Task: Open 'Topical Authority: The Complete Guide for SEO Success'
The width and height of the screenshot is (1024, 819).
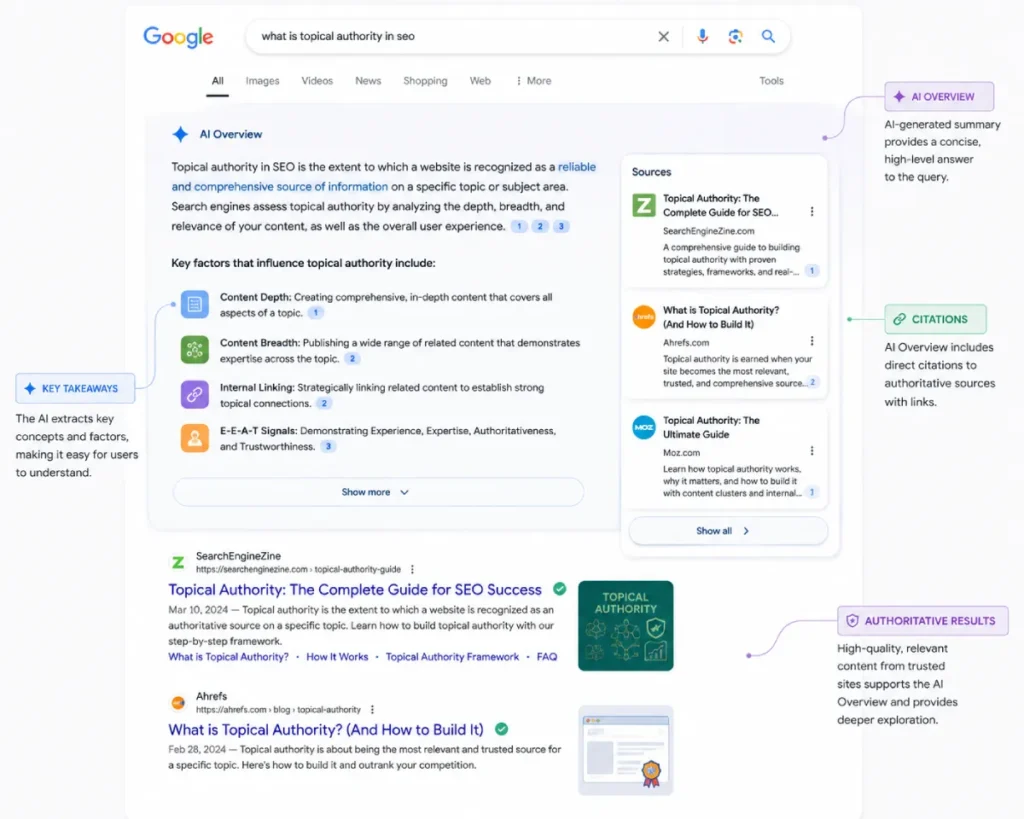Action: pyautogui.click(x=355, y=590)
